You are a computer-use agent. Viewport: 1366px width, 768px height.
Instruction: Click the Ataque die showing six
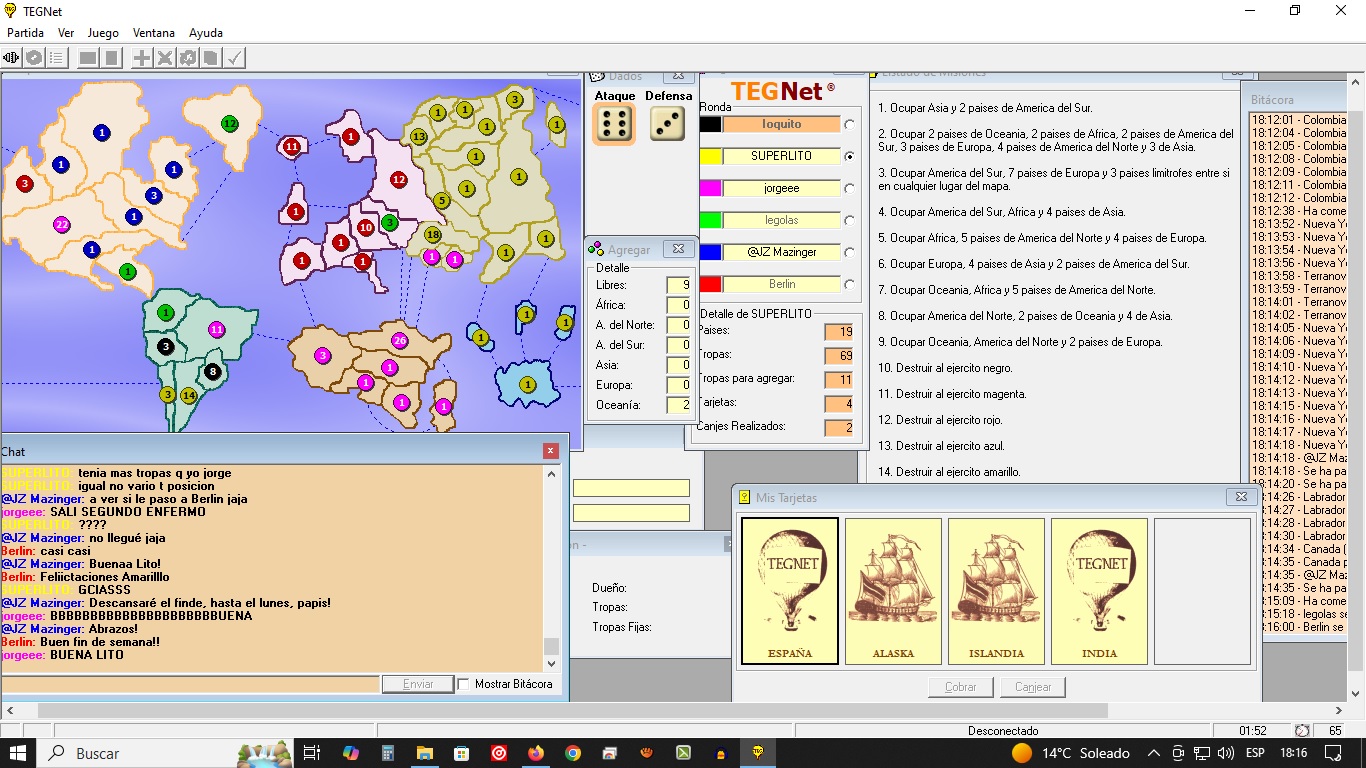click(x=614, y=124)
